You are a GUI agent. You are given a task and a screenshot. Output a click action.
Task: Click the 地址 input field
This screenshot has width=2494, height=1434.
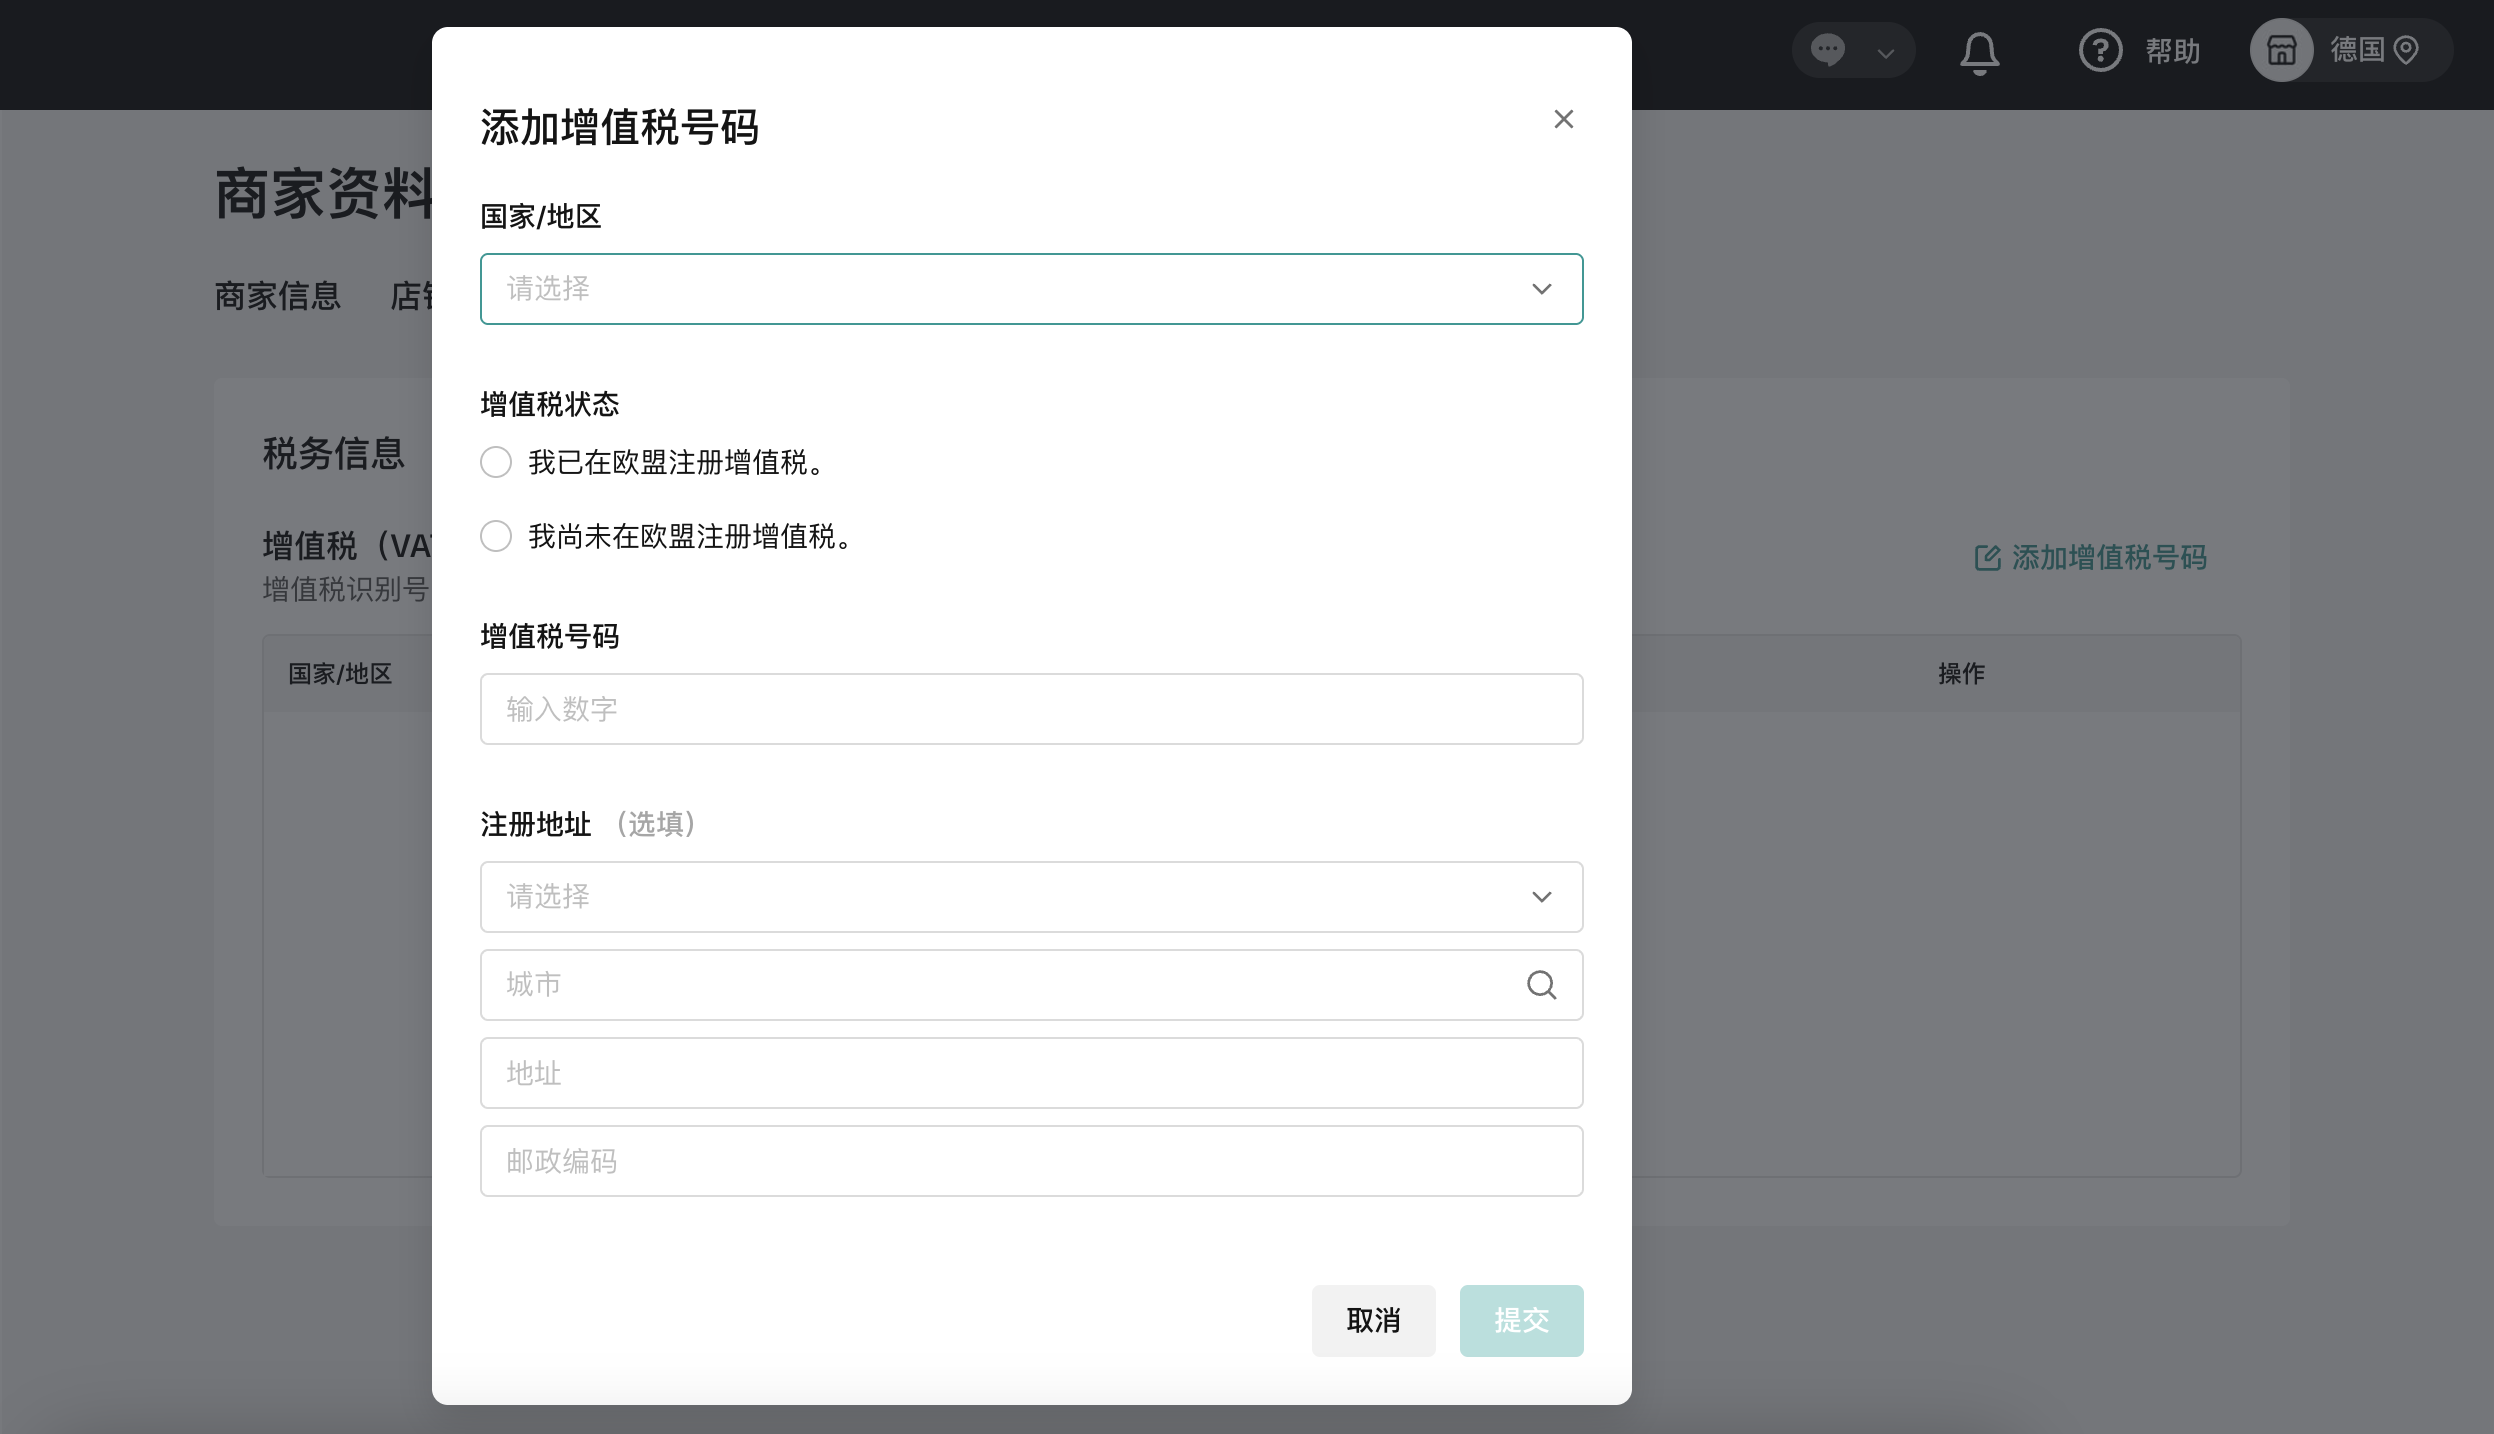1030,1073
